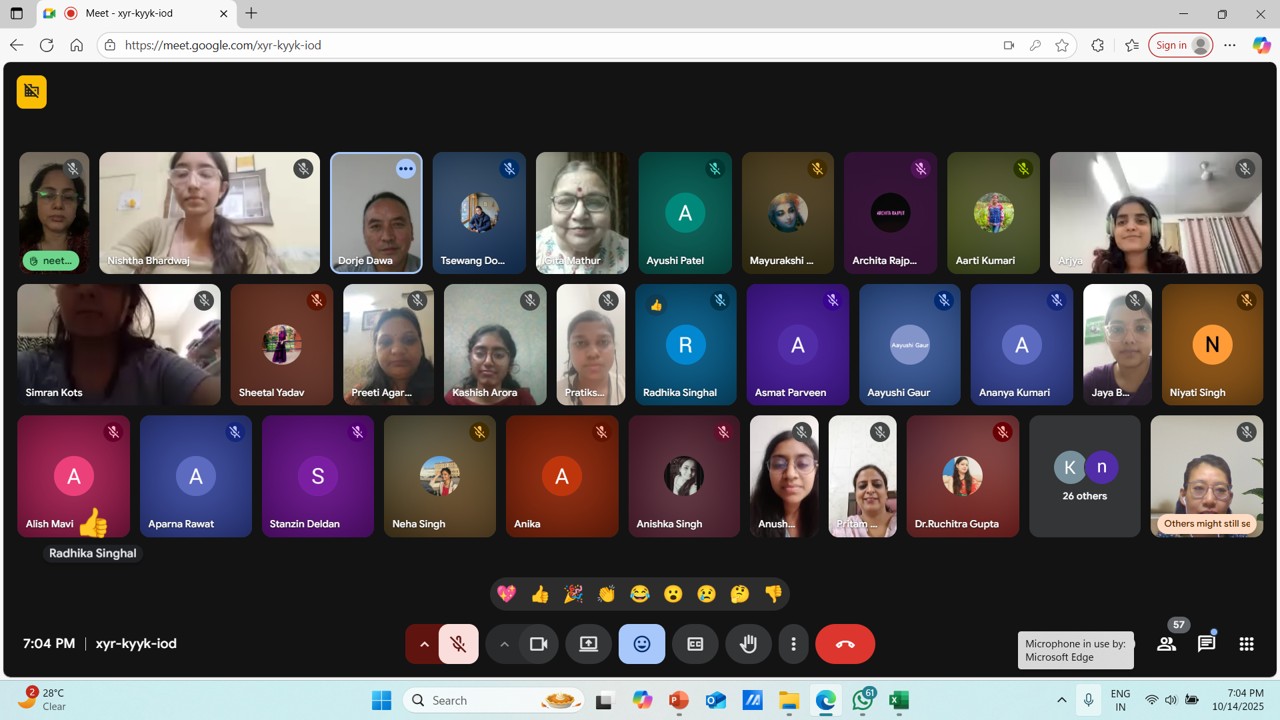This screenshot has height=720, width=1280.
Task: Turn on closed captions
Action: (695, 644)
